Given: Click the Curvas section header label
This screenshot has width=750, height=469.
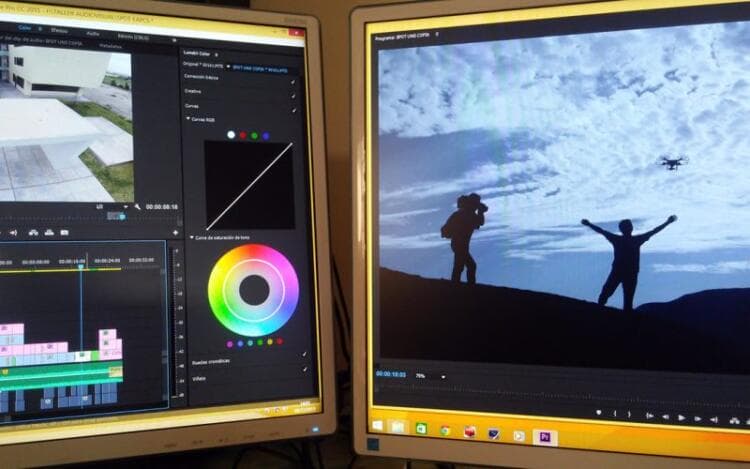Looking at the screenshot, I should click(191, 106).
